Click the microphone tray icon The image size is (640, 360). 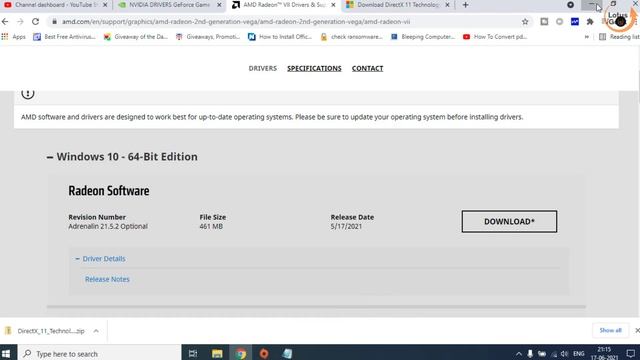click(530, 354)
